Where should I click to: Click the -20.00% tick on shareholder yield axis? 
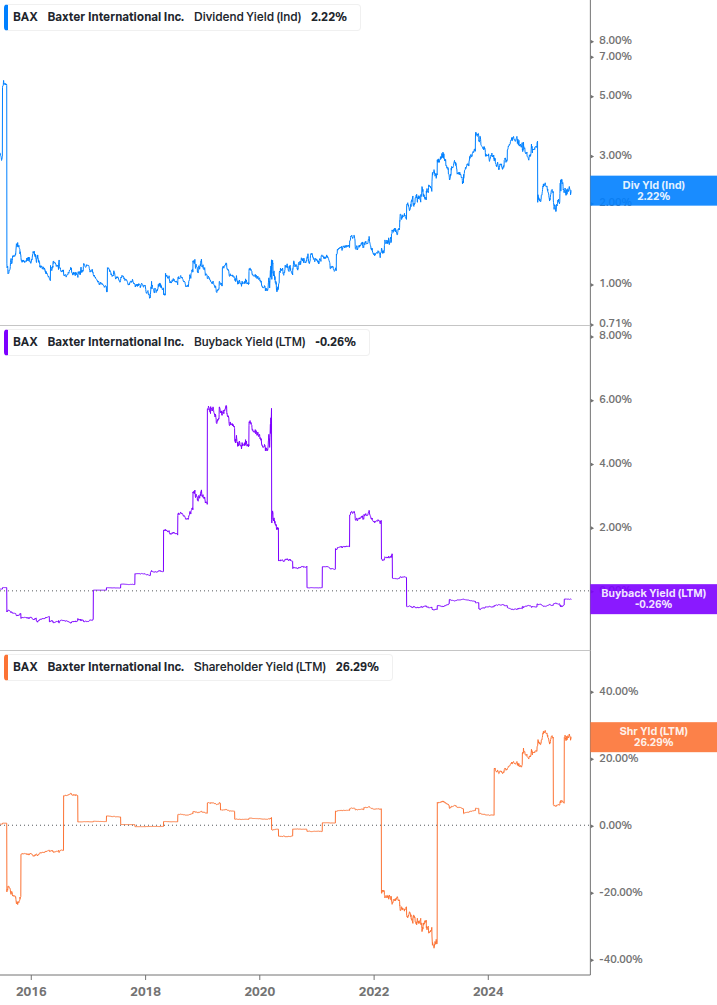(620, 892)
